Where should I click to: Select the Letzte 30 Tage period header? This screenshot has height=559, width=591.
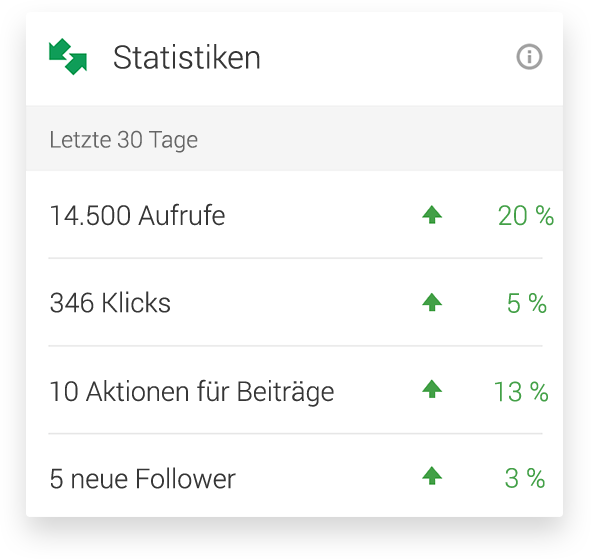[x=124, y=140]
